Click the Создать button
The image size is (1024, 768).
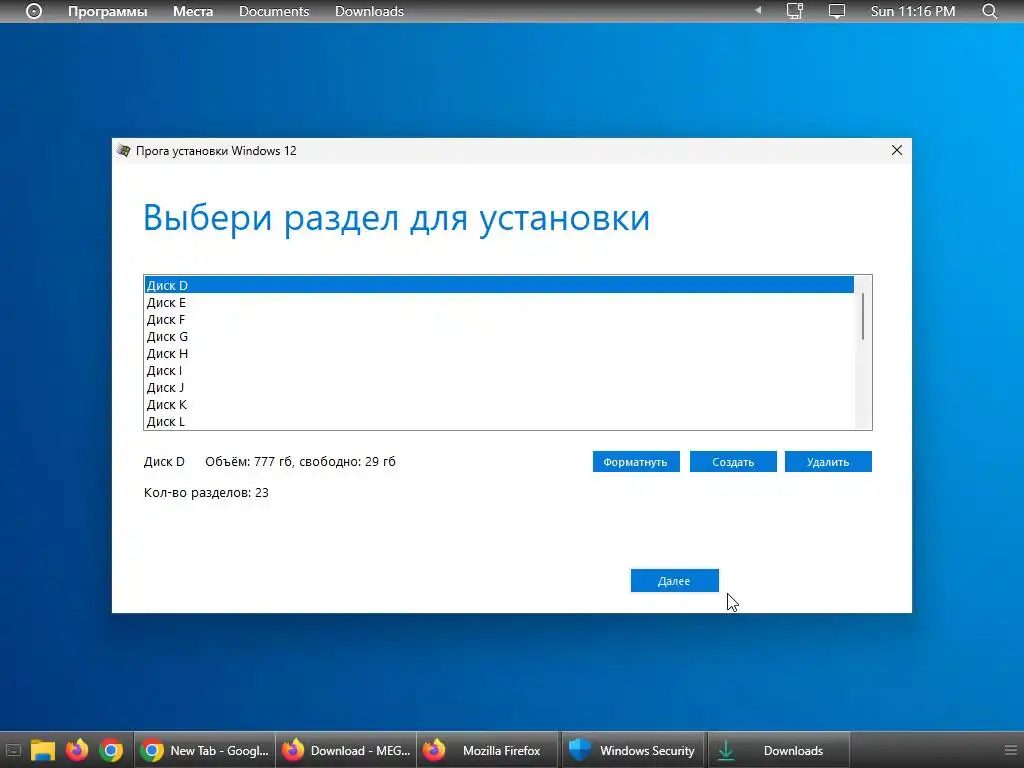click(x=733, y=462)
